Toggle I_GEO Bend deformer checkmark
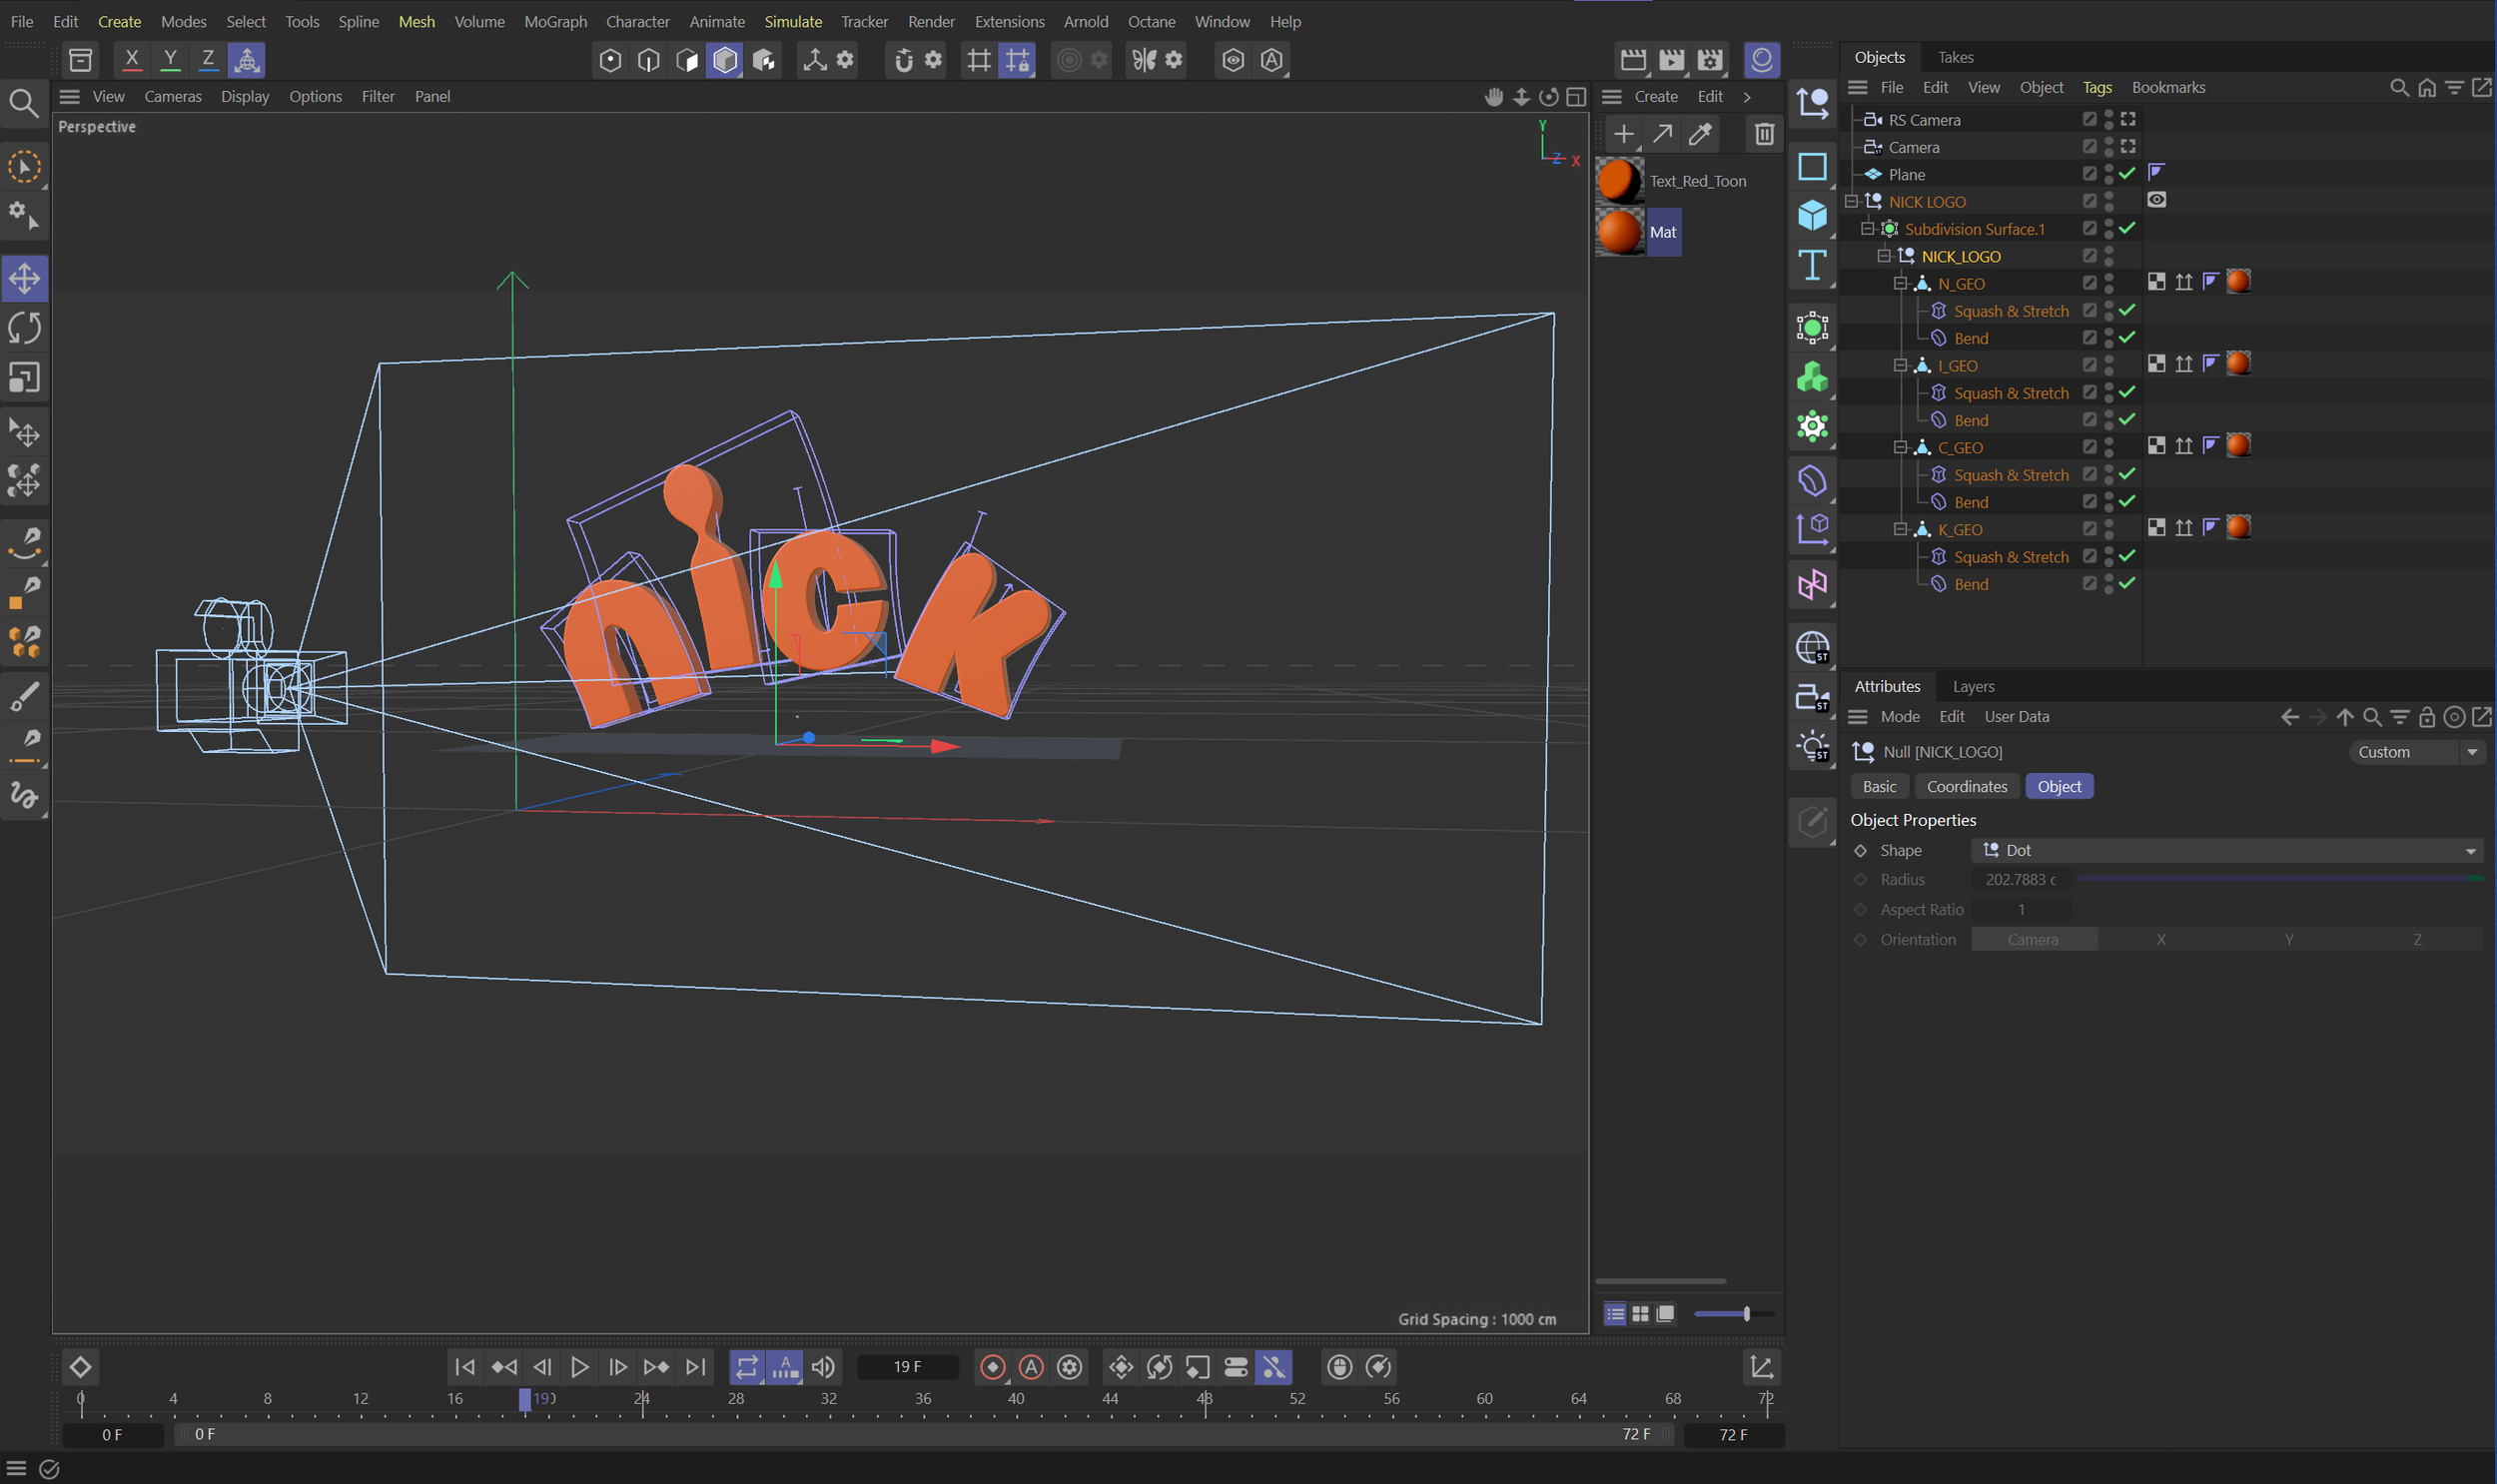This screenshot has height=1484, width=2497. (2127, 419)
